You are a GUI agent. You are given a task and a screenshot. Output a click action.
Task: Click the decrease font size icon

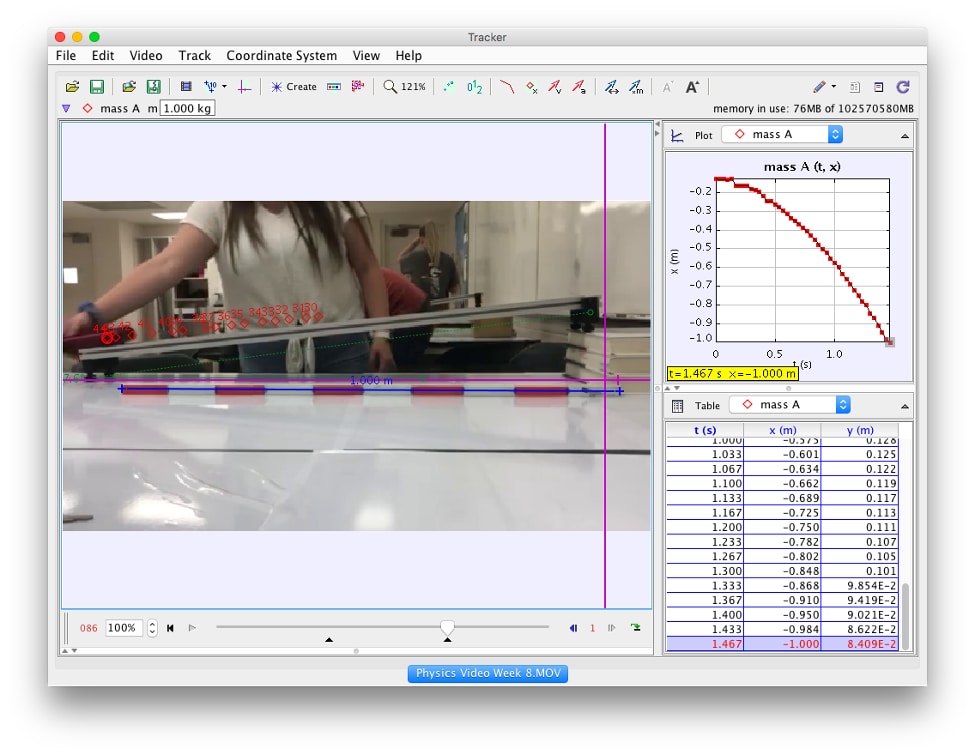[x=667, y=88]
